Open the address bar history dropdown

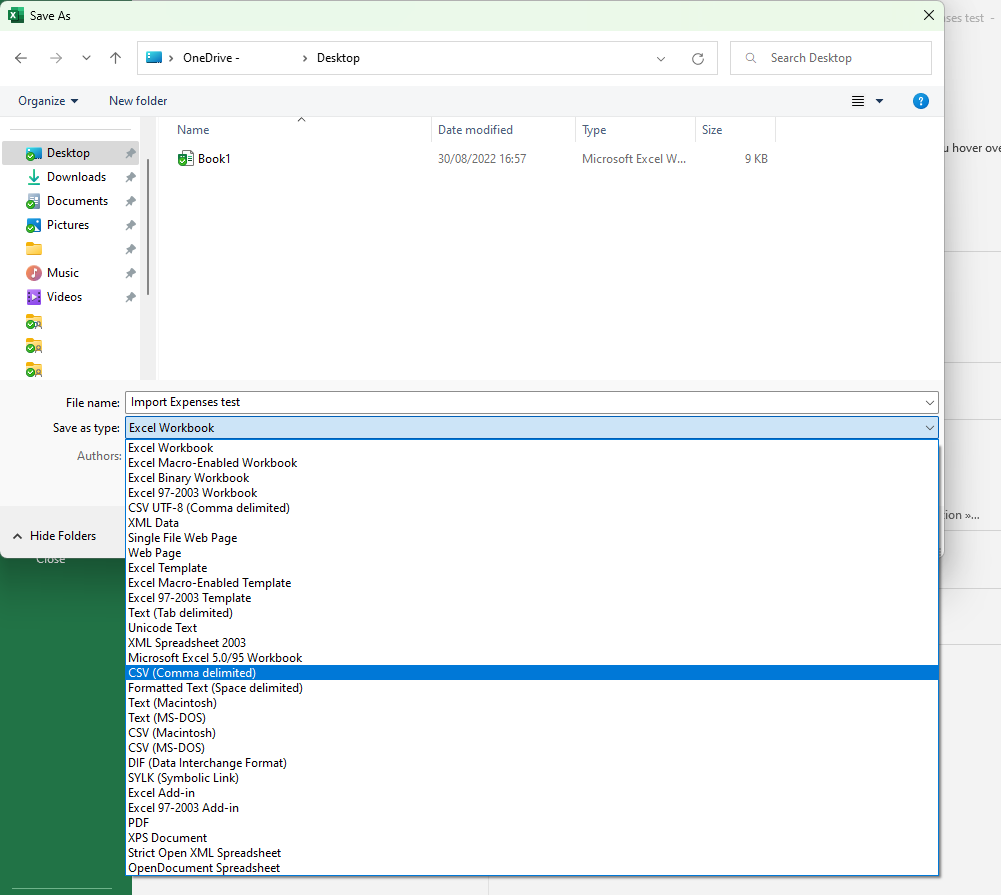661,58
